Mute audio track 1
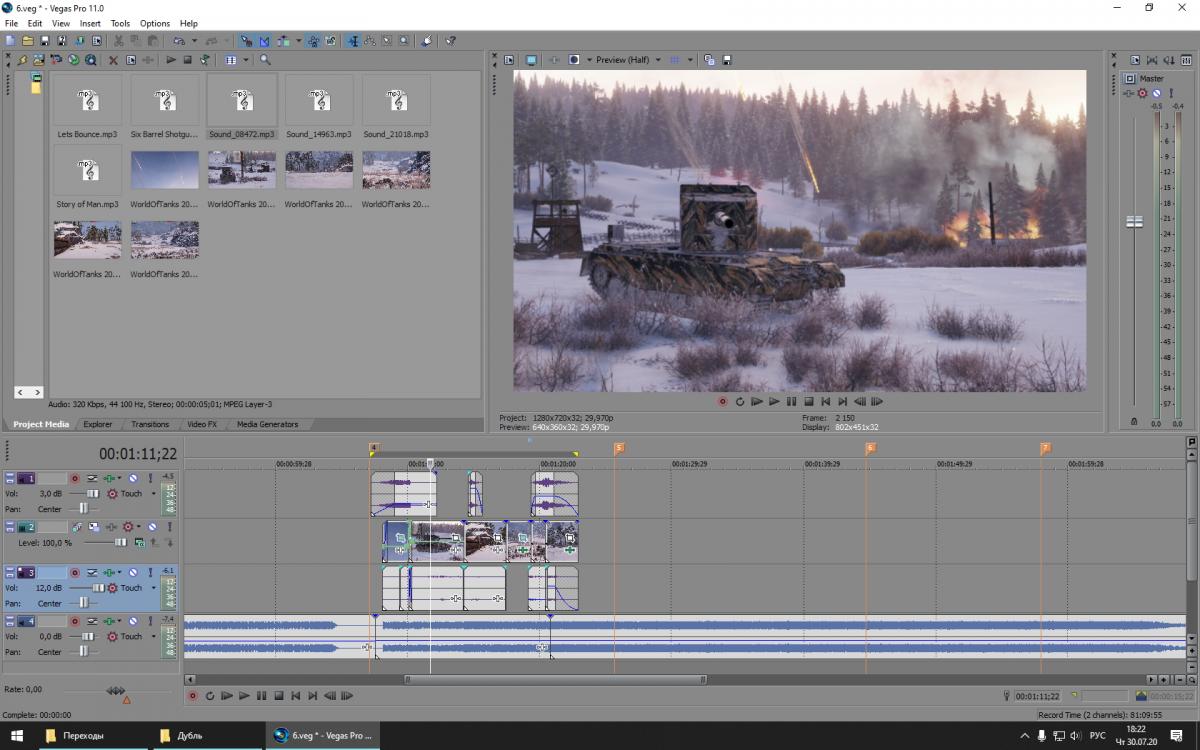Viewport: 1200px width, 750px height. 133,479
